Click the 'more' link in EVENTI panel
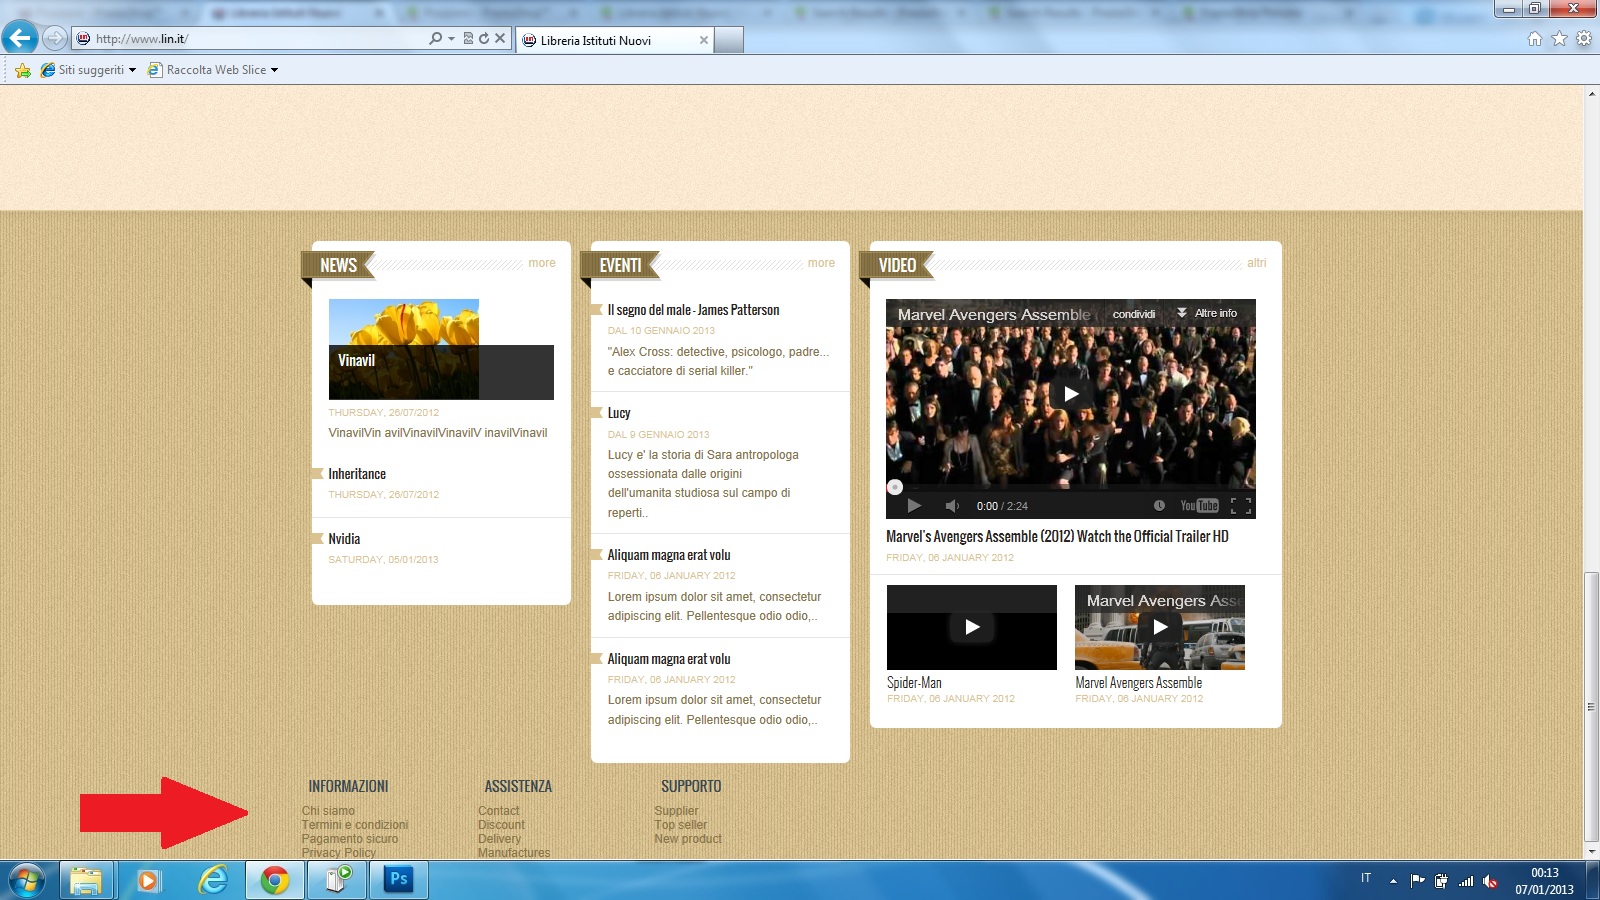 coord(821,263)
